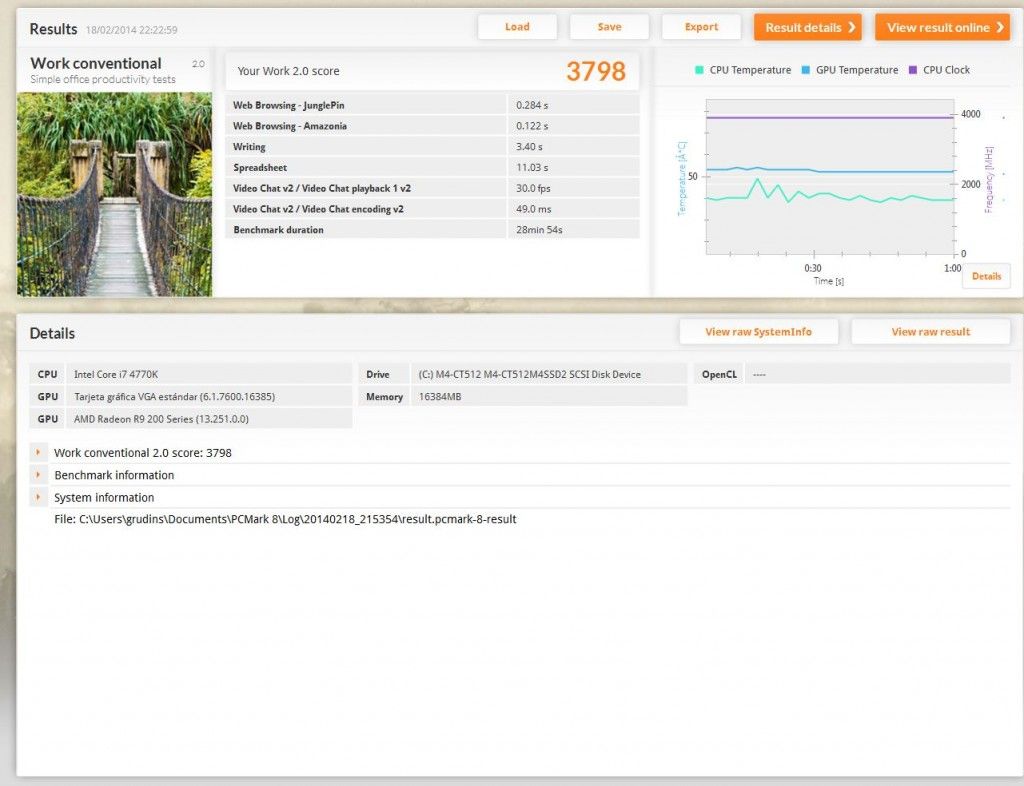Image resolution: width=1024 pixels, height=786 pixels.
Task: Select the Web Browsing - JunglePin row
Action: (x=432, y=105)
